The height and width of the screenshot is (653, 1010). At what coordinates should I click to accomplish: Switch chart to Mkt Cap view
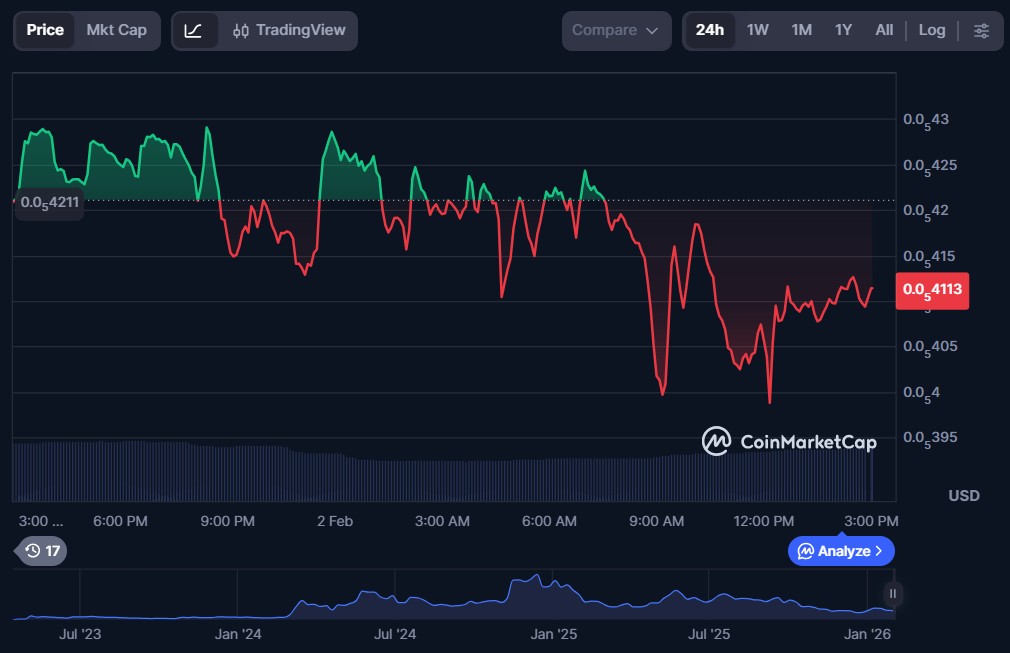coord(116,30)
